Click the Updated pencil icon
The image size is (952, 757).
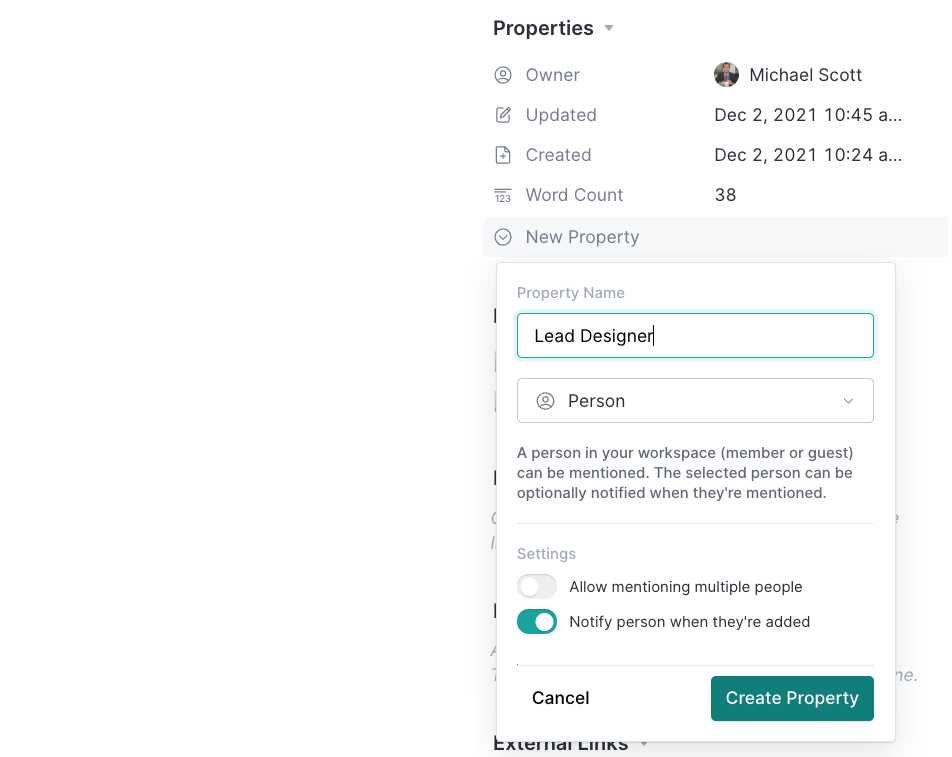(x=503, y=115)
